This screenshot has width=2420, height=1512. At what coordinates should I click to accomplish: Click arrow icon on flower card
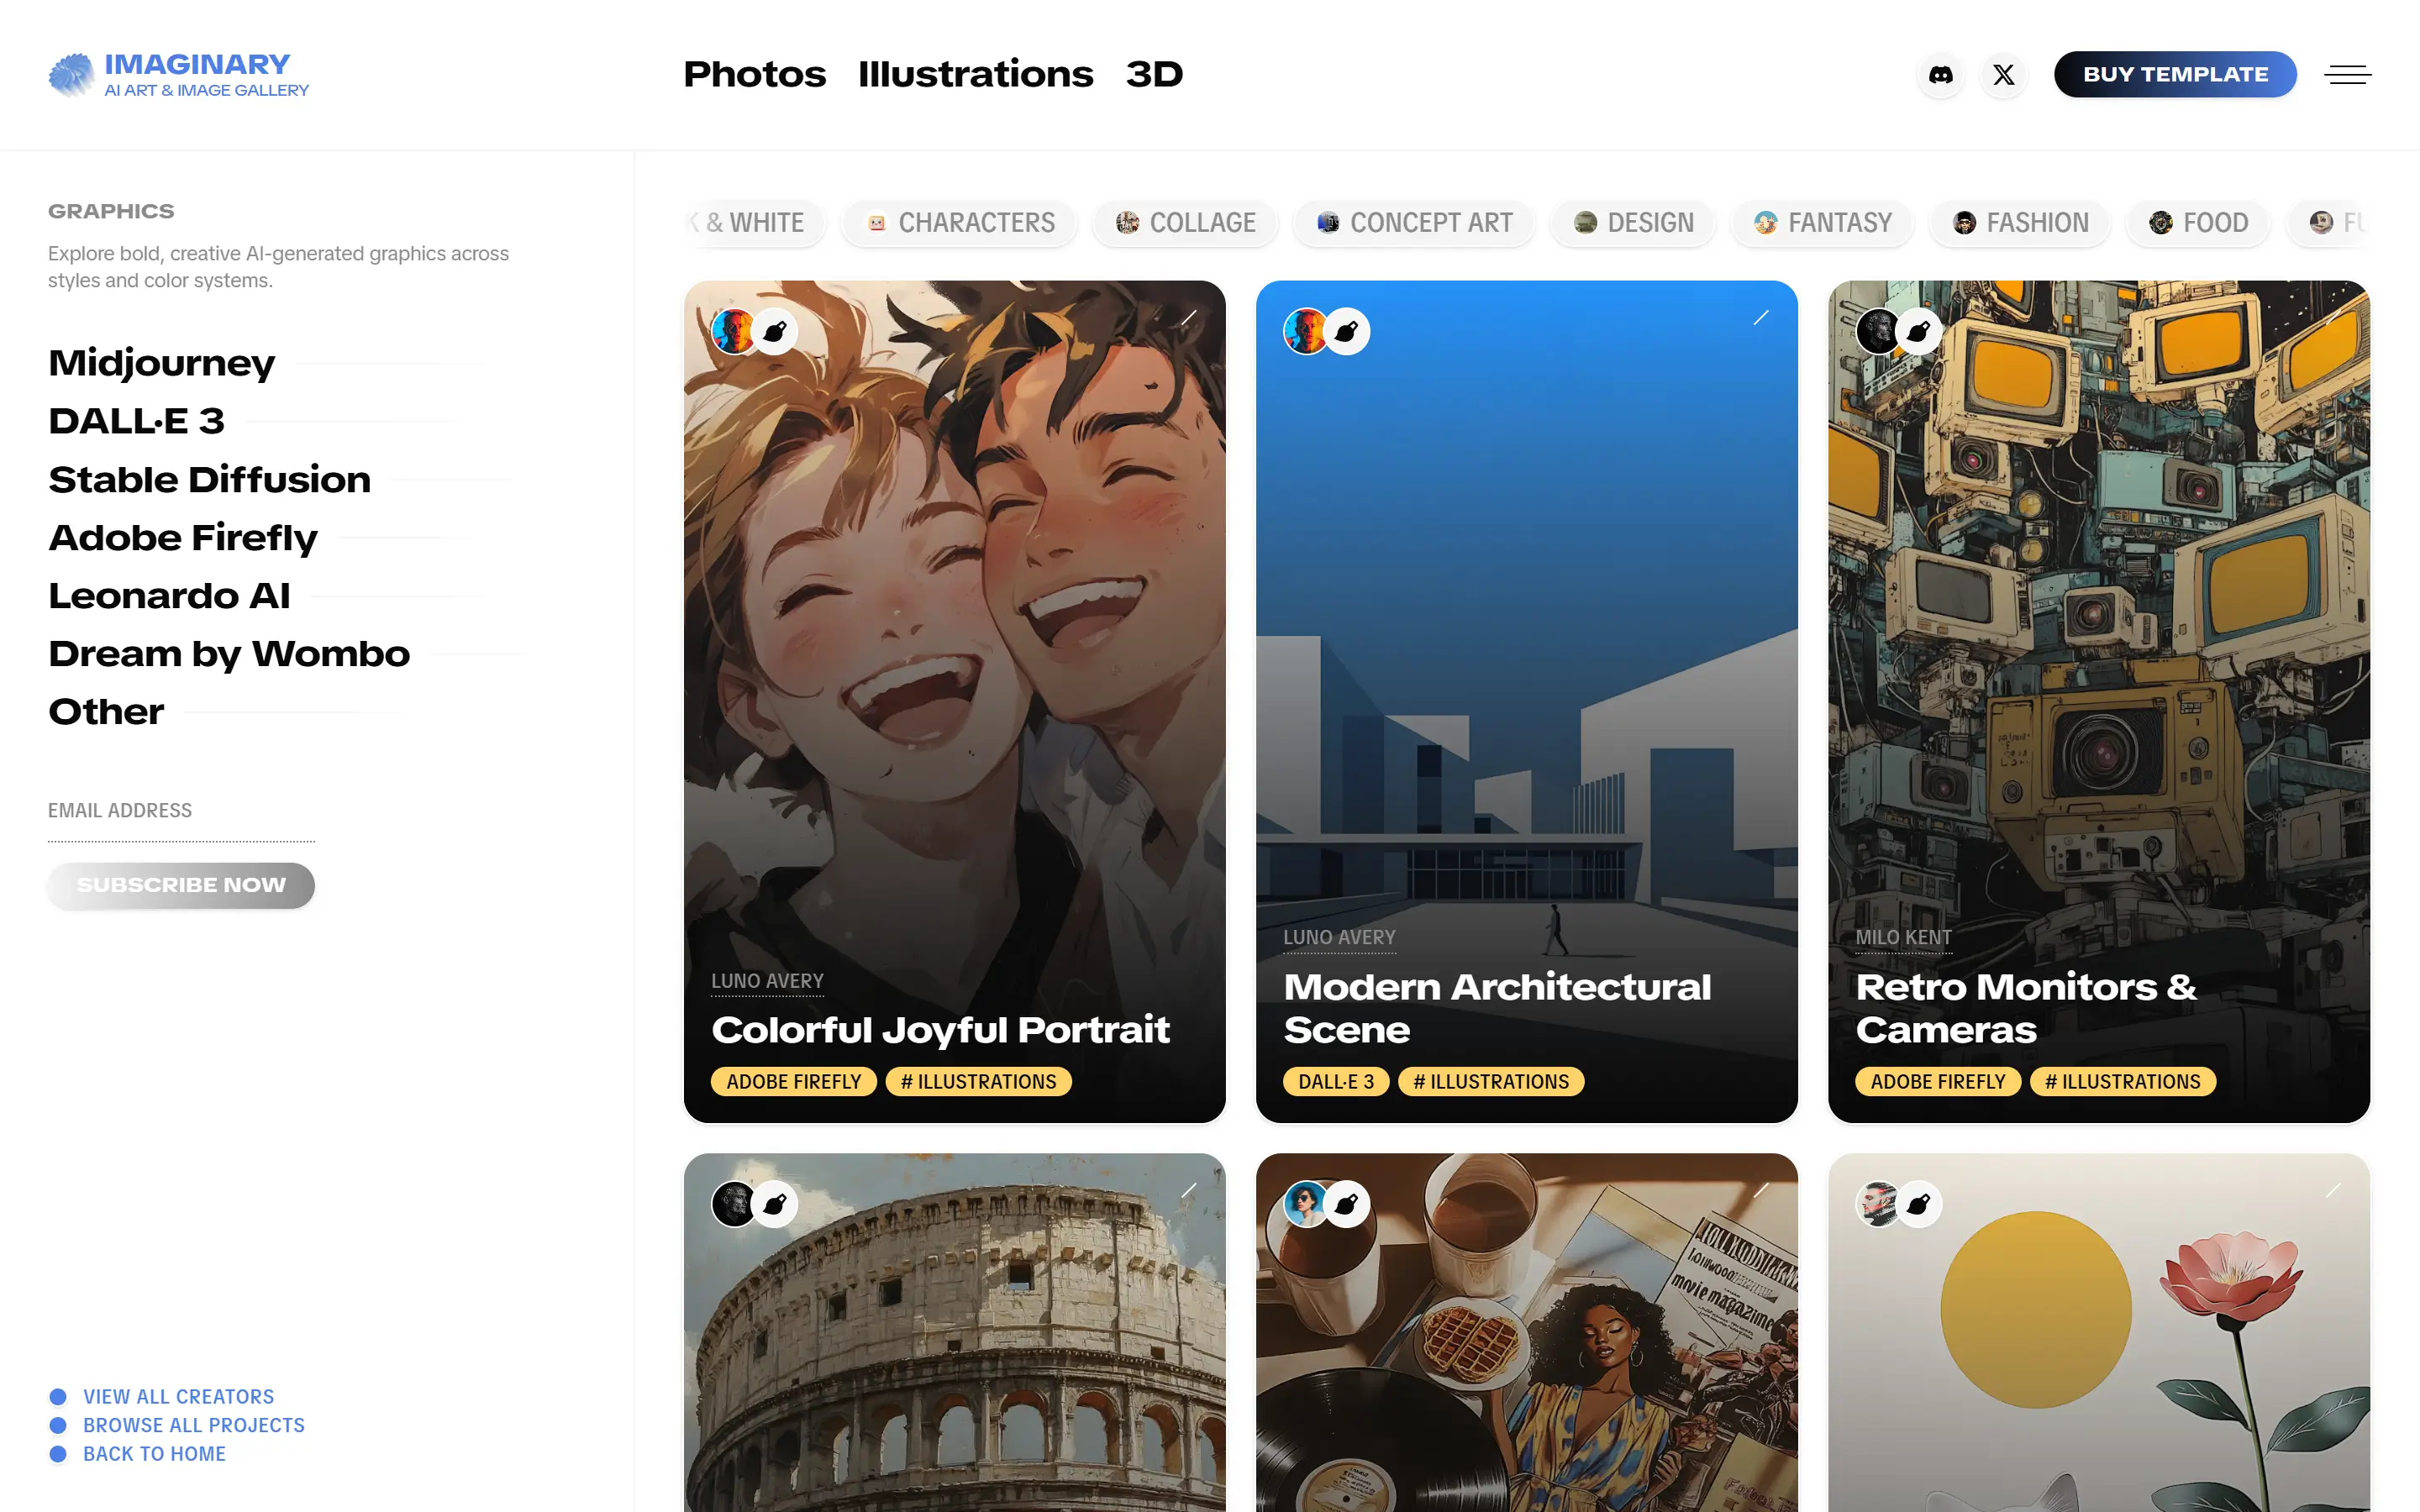[x=2332, y=1191]
